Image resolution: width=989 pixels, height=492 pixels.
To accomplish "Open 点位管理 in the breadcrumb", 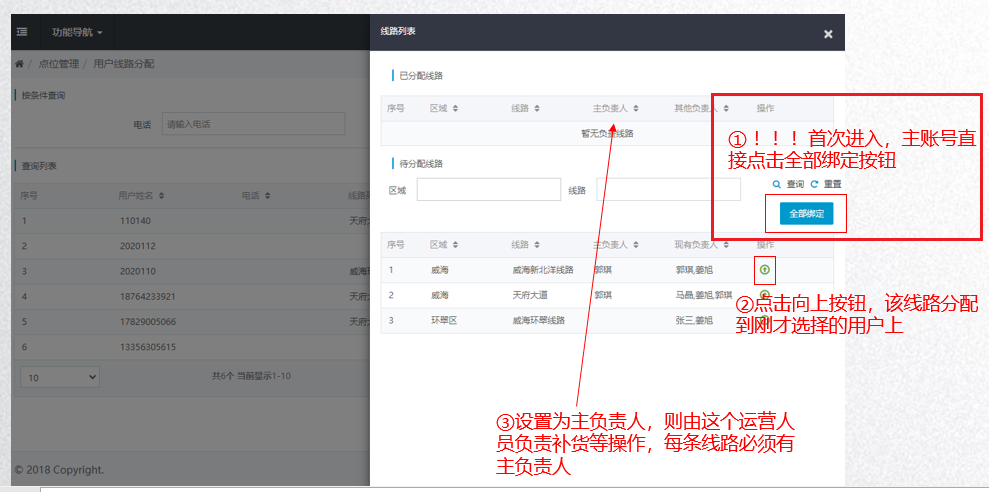I will click(59, 64).
